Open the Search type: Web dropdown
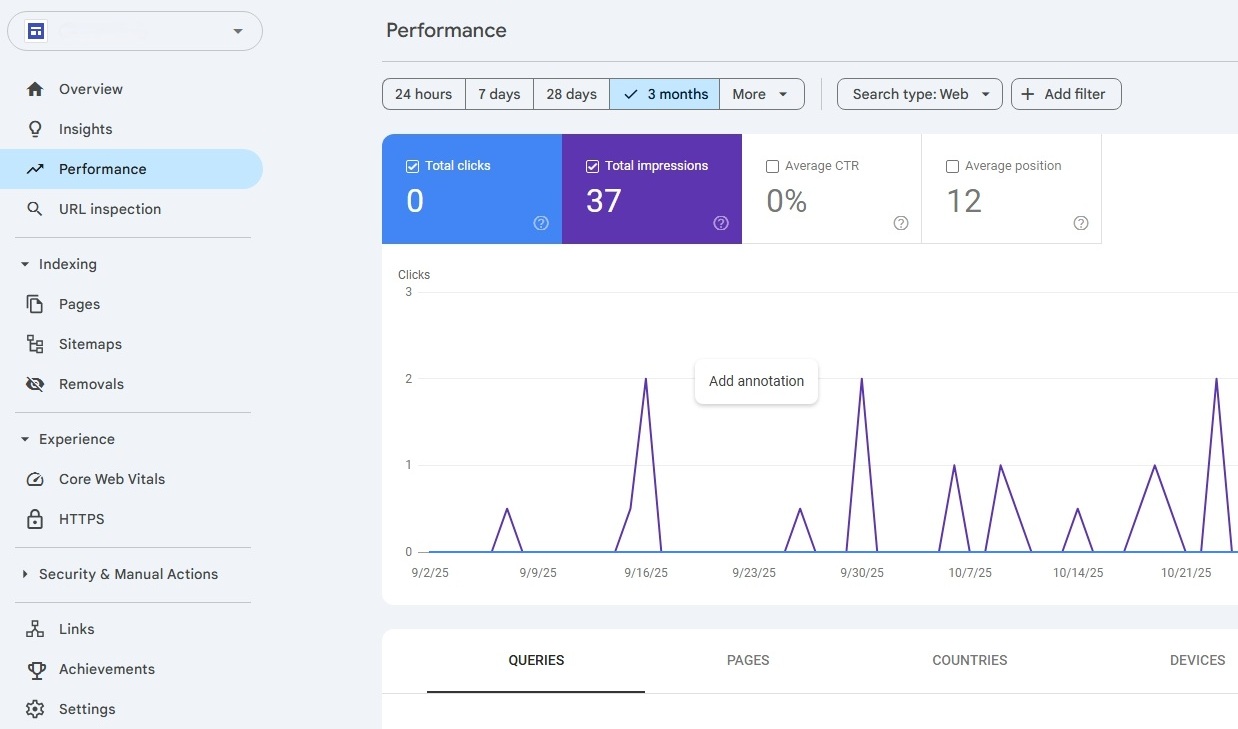Viewport: 1238px width, 729px height. (x=920, y=94)
